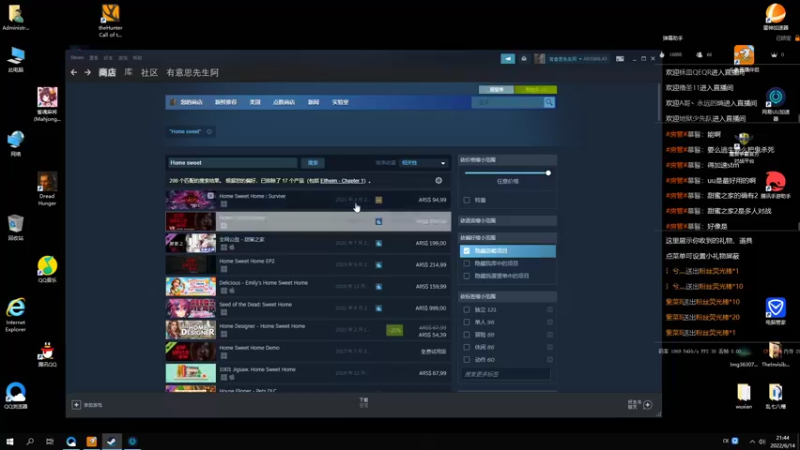Collapse the preferences filter section header

tap(507, 238)
